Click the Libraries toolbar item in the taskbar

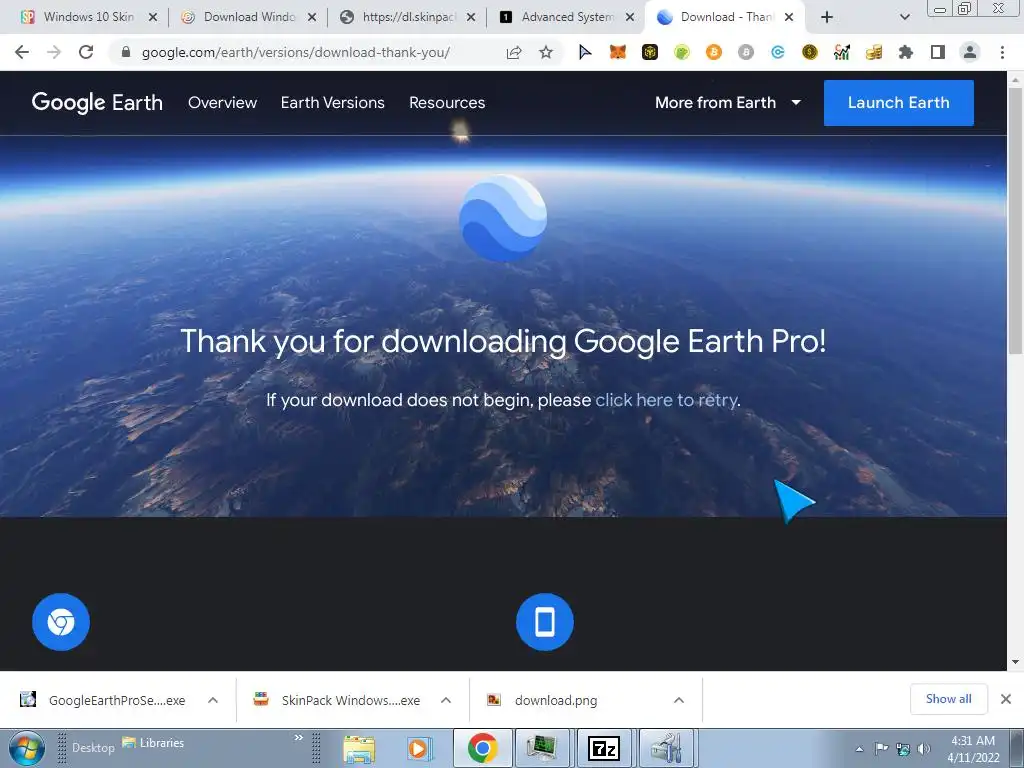pyautogui.click(x=153, y=743)
